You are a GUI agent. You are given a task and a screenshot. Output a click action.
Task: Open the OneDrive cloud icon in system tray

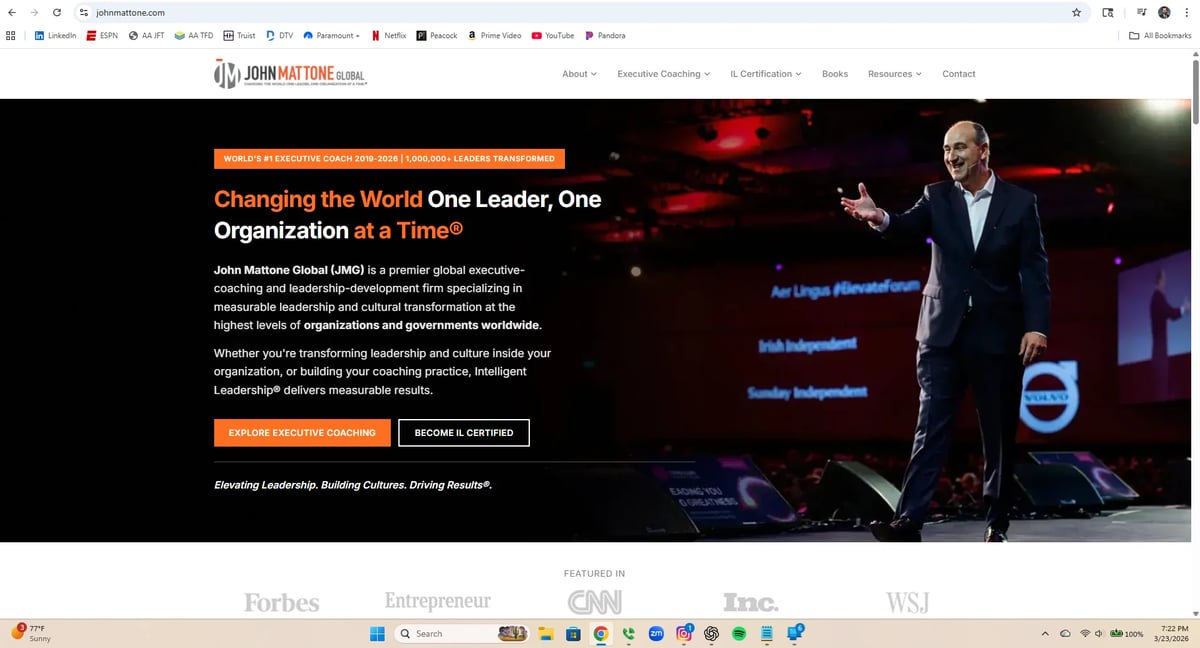1065,633
